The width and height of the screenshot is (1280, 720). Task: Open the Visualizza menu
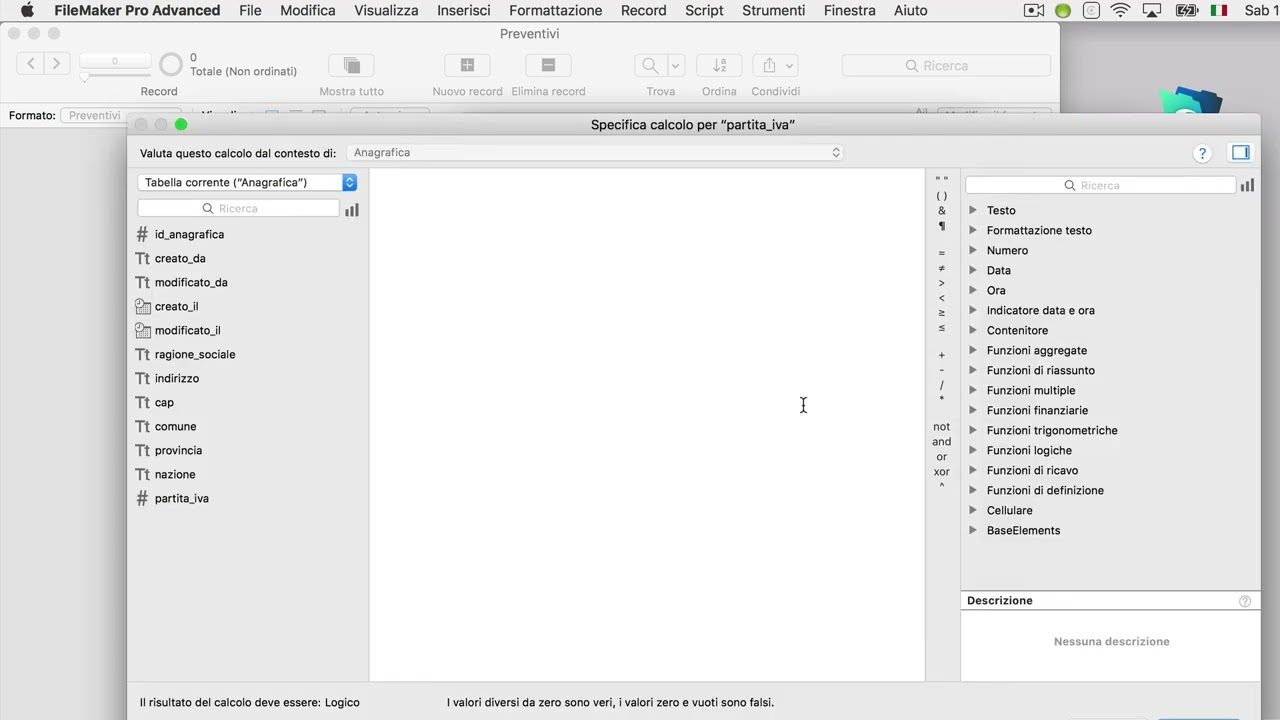click(x=386, y=10)
